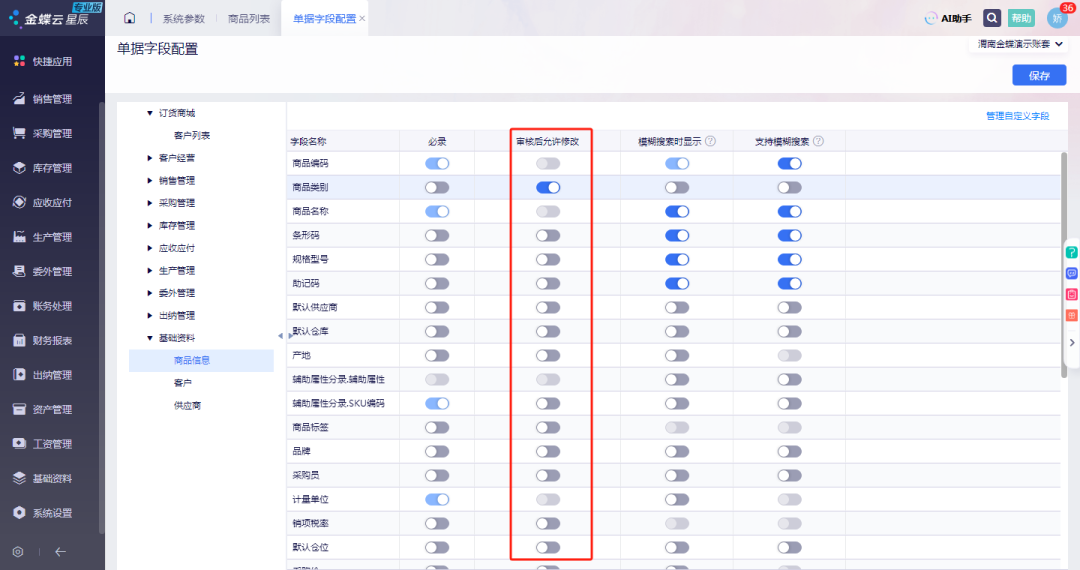Collapse sidebar with the back arrow
Viewport: 1080px width, 570px height.
click(61, 551)
